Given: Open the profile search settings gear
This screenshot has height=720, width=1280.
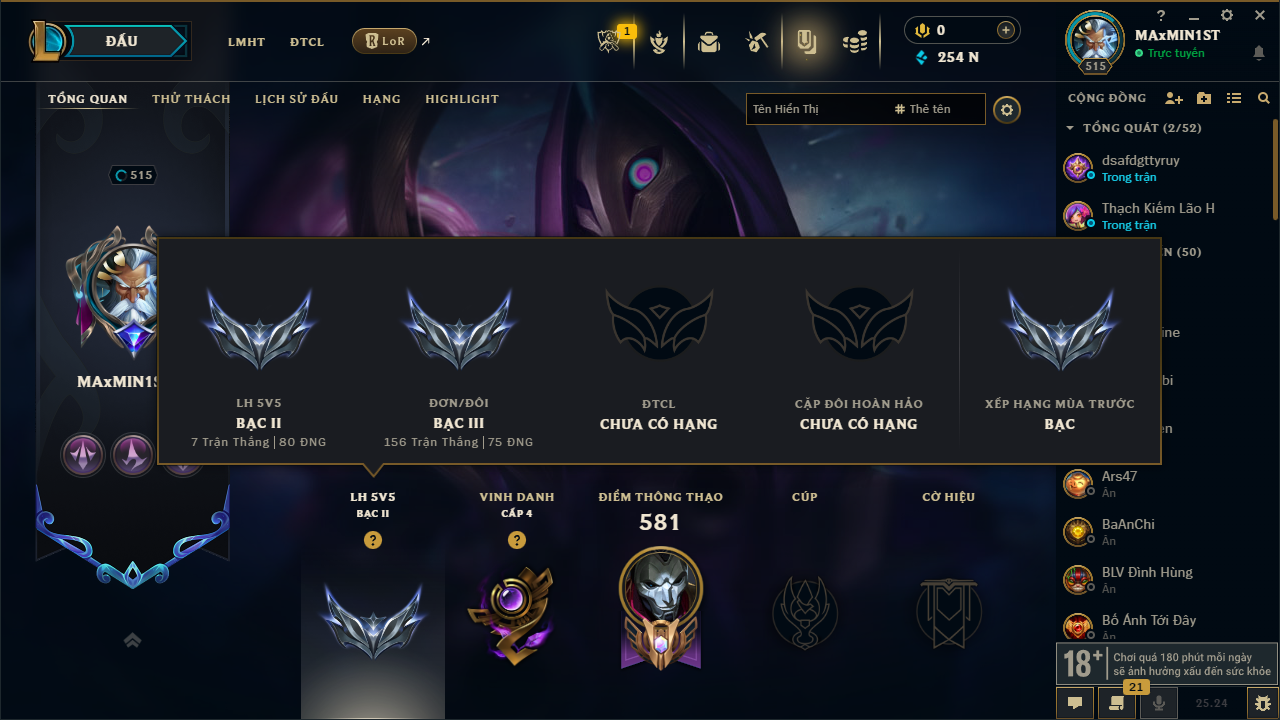Looking at the screenshot, I should tap(1007, 109).
